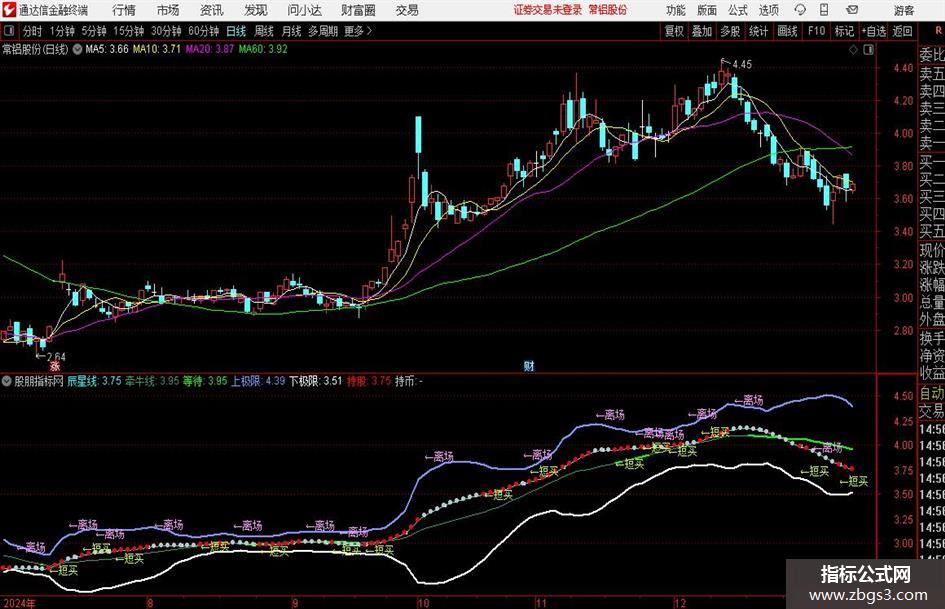This screenshot has height=609, width=945.
Task: Toggle the side panel icon at chart top right
Action: click(868, 50)
